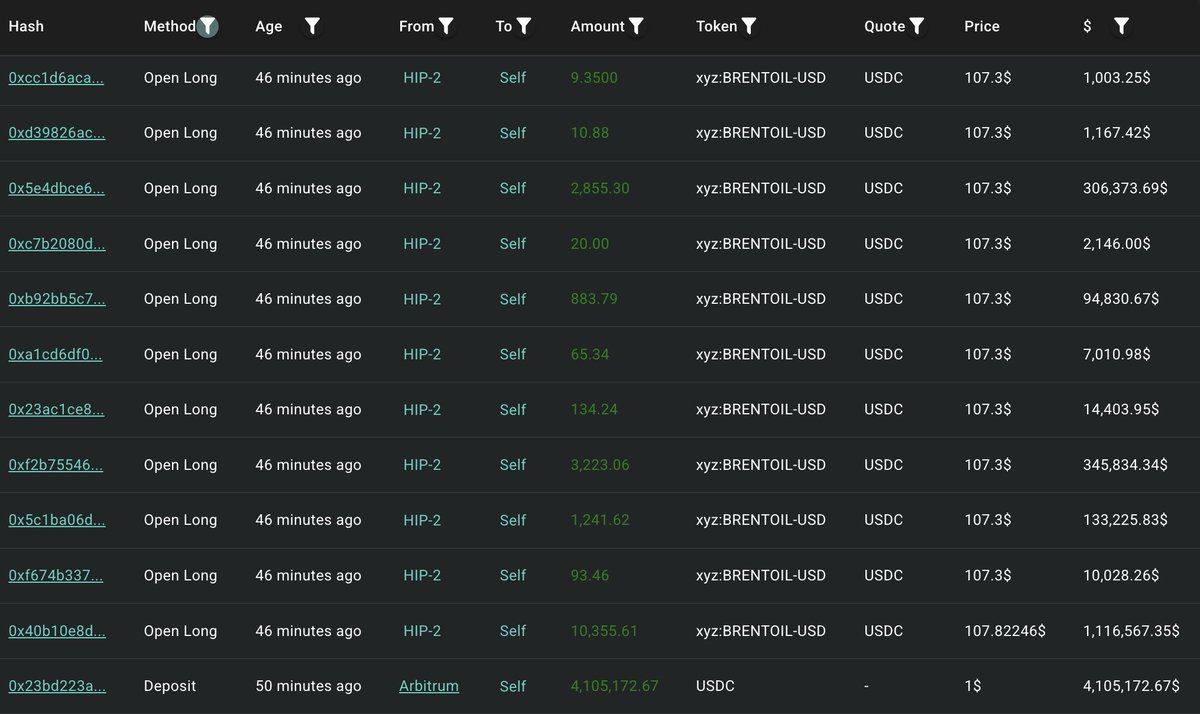The height and width of the screenshot is (714, 1200).
Task: Click Self recipient in the Deposit row
Action: coord(513,686)
